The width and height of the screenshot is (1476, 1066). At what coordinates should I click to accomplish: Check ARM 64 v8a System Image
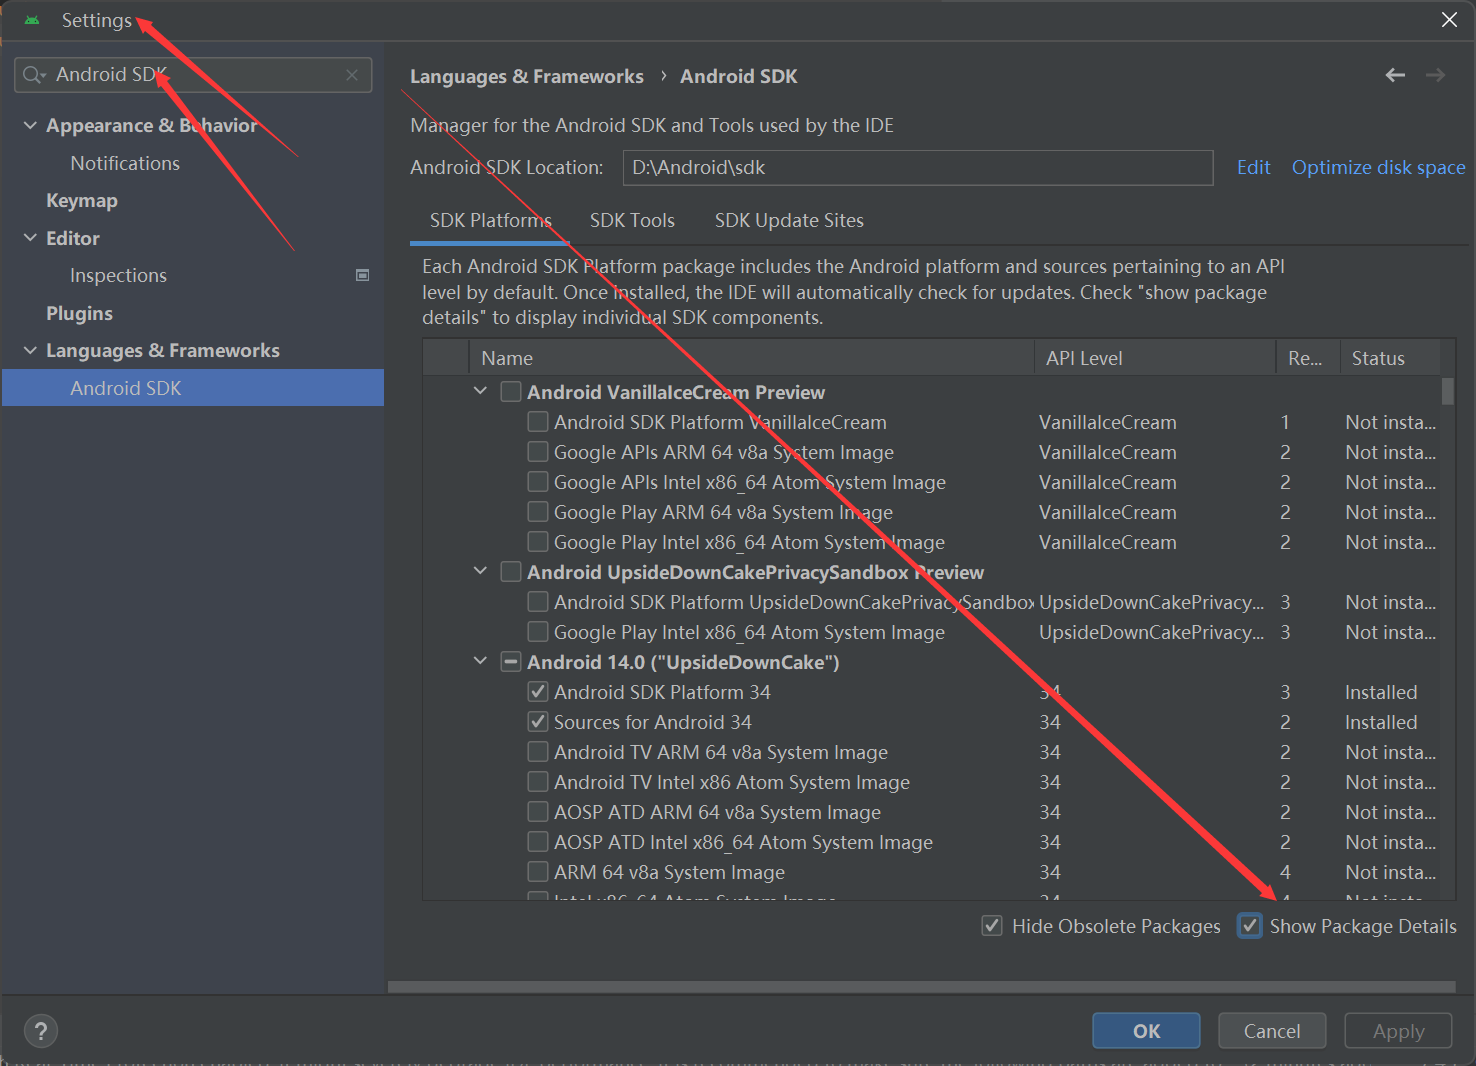[x=538, y=872]
